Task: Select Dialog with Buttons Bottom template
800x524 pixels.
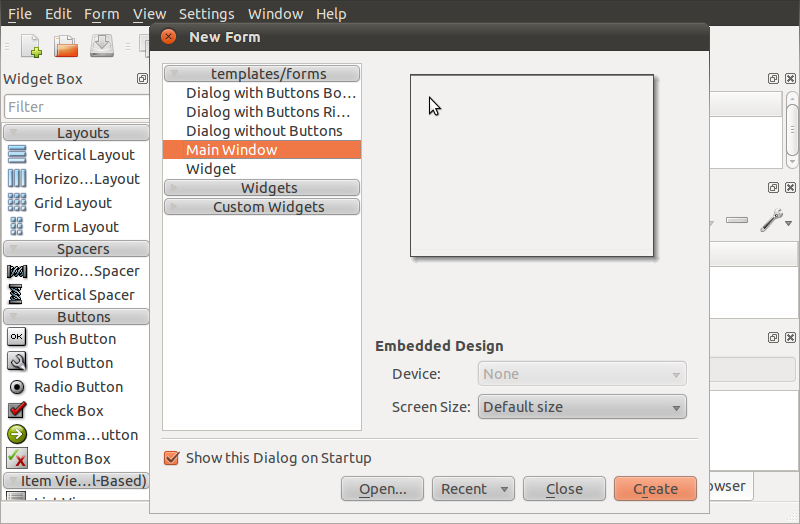Action: point(262,93)
